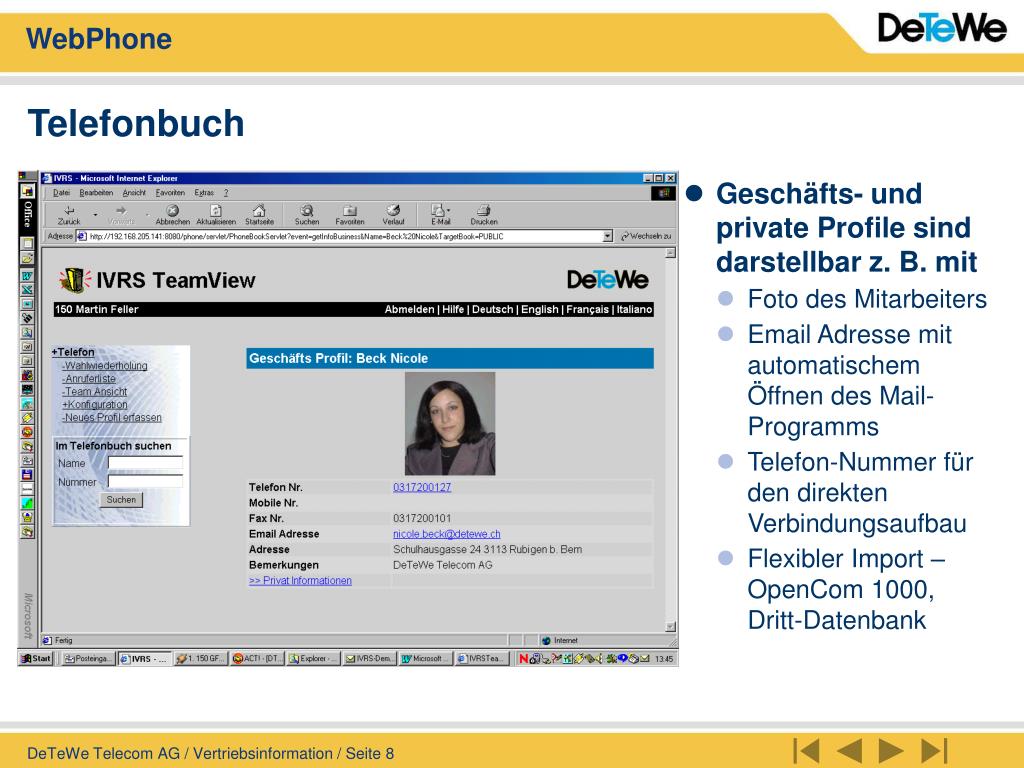Image resolution: width=1024 pixels, height=768 pixels.
Task: Open the Team Ansicht link
Action: (95, 392)
